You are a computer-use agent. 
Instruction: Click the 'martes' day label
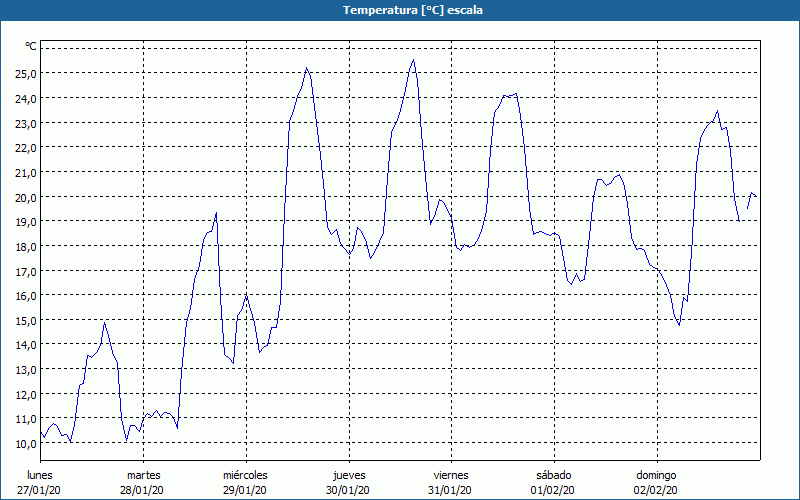(x=144, y=475)
